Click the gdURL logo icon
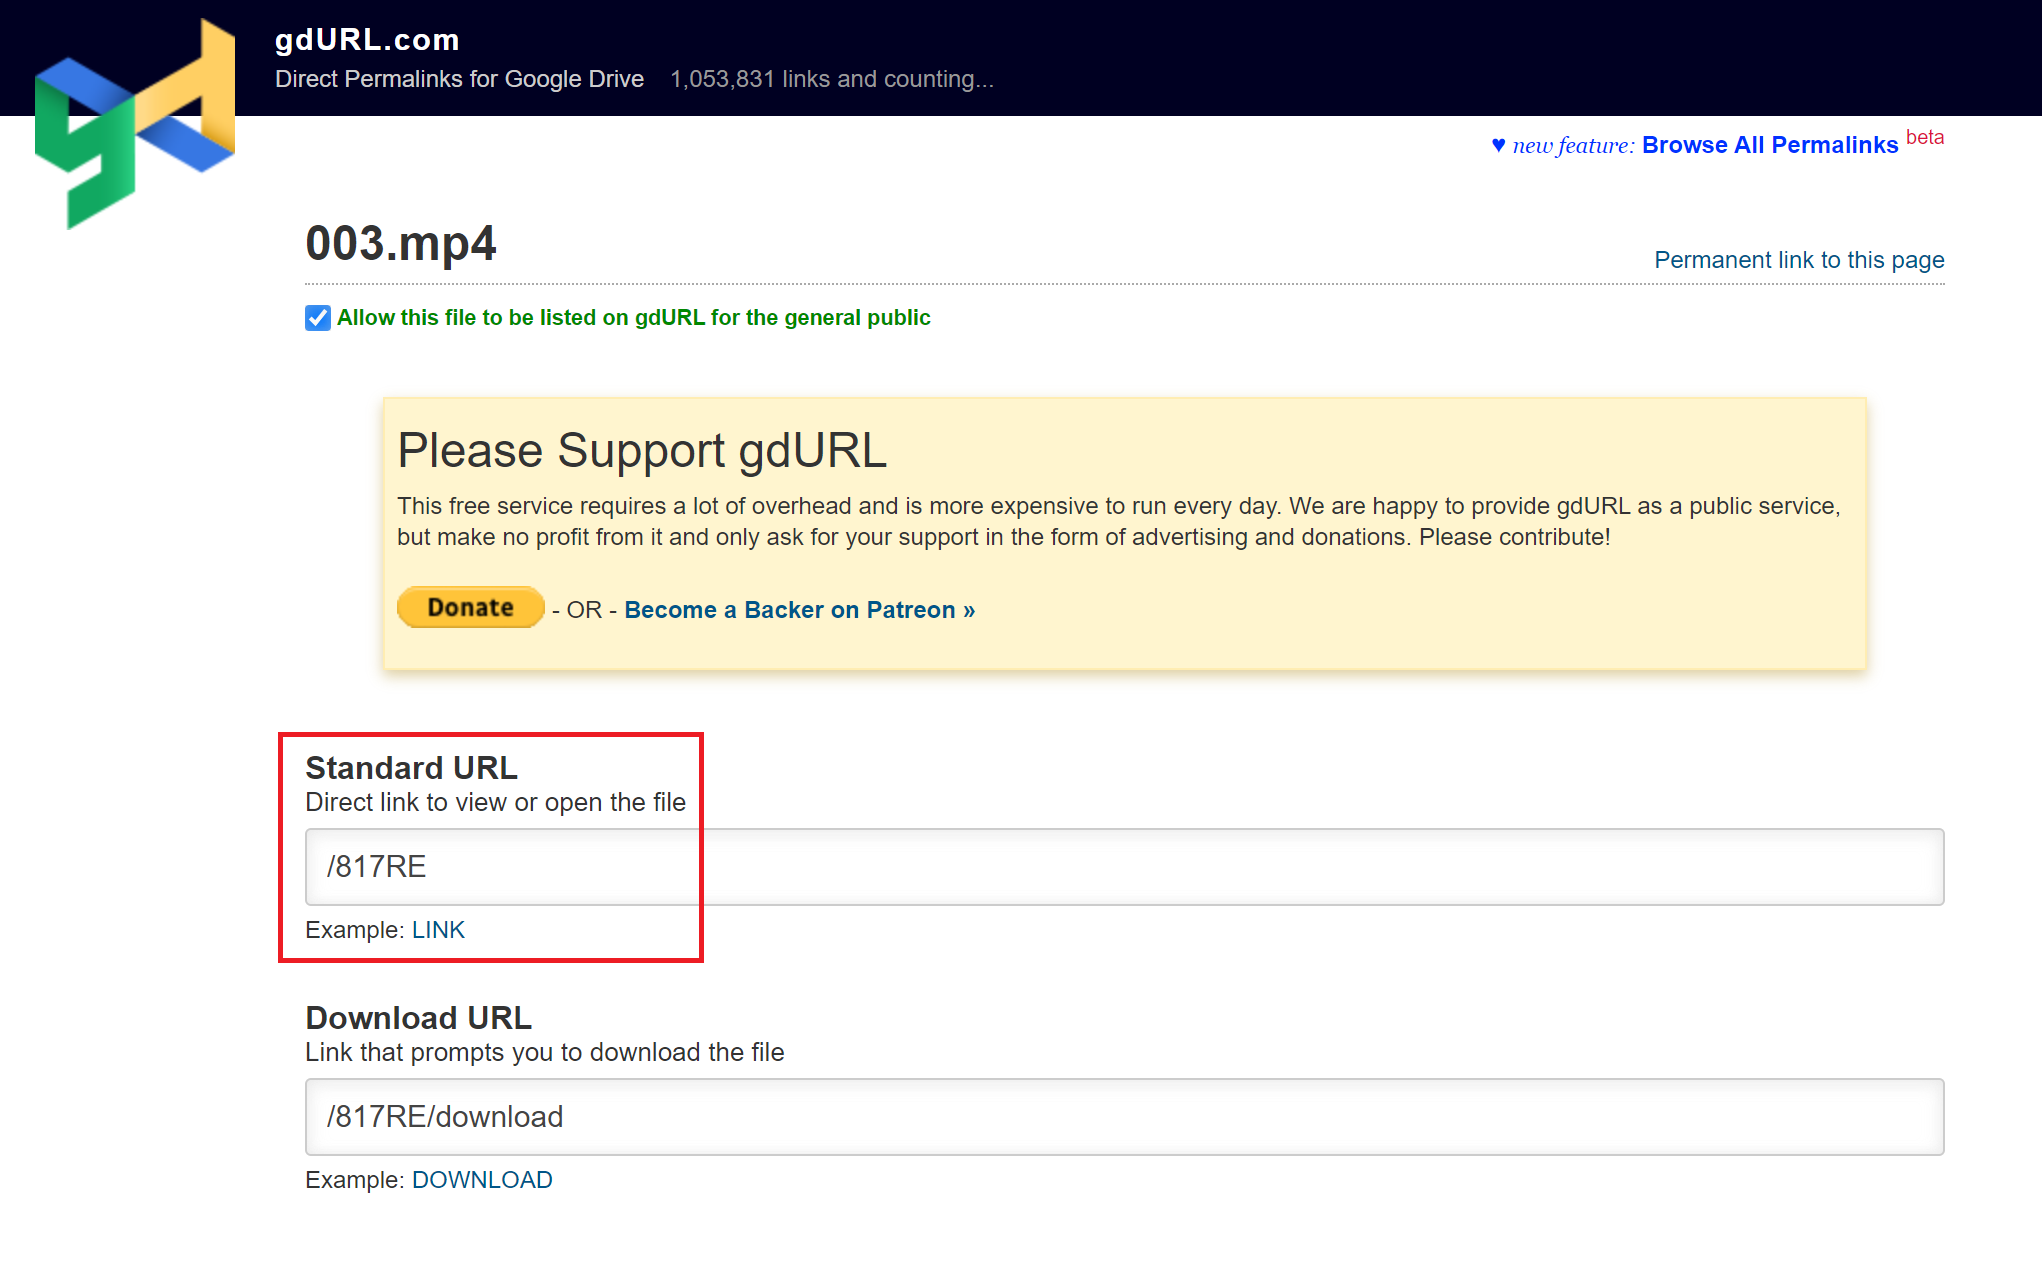Image resolution: width=2042 pixels, height=1286 pixels. coord(134,124)
